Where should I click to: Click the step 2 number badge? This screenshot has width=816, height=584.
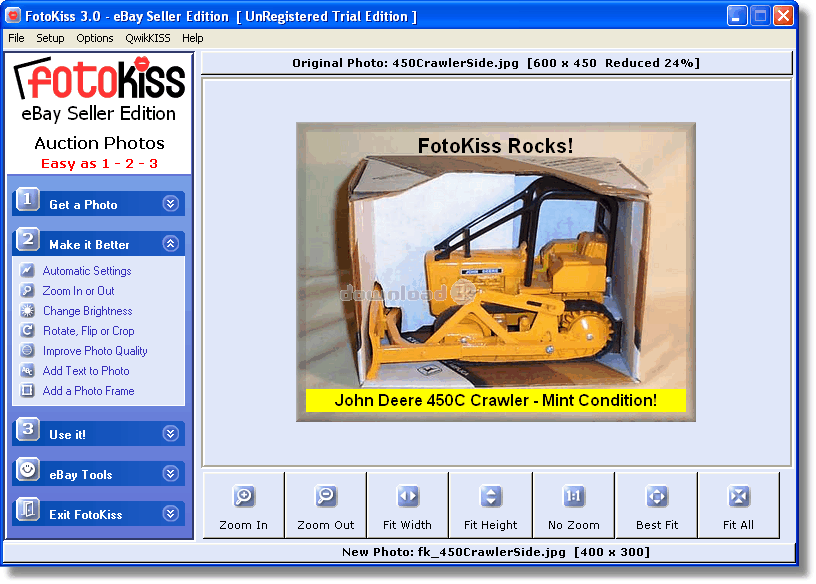click(28, 240)
